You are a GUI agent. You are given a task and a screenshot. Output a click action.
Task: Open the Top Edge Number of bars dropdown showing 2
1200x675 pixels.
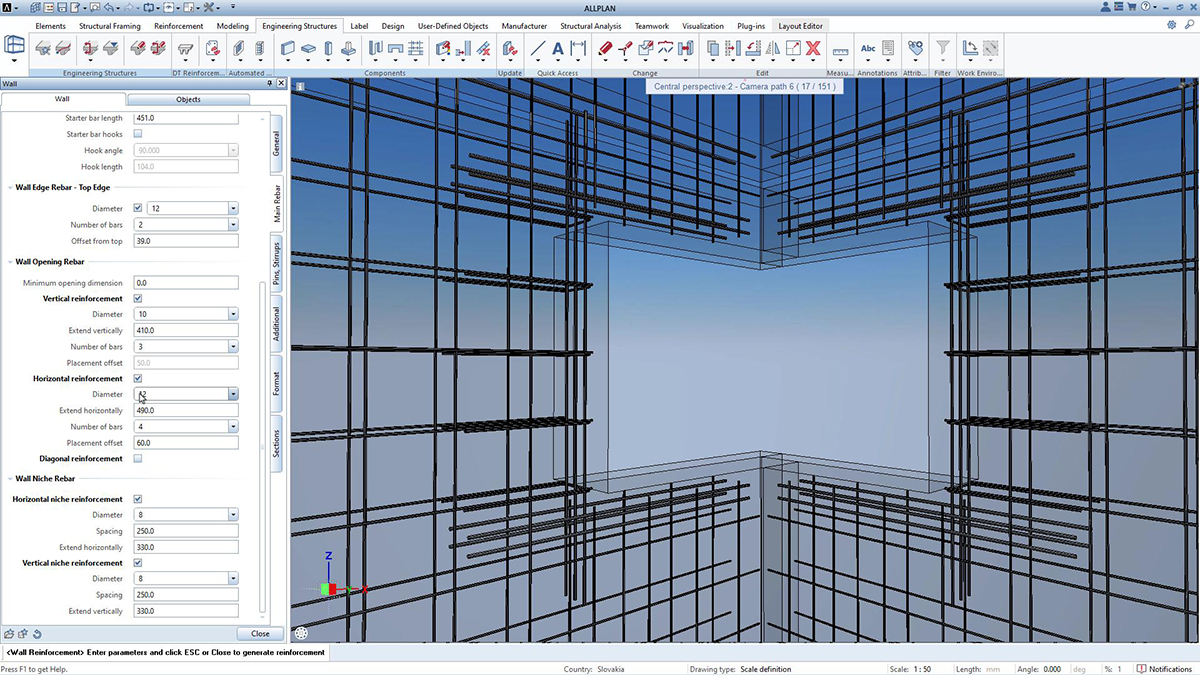(x=233, y=225)
